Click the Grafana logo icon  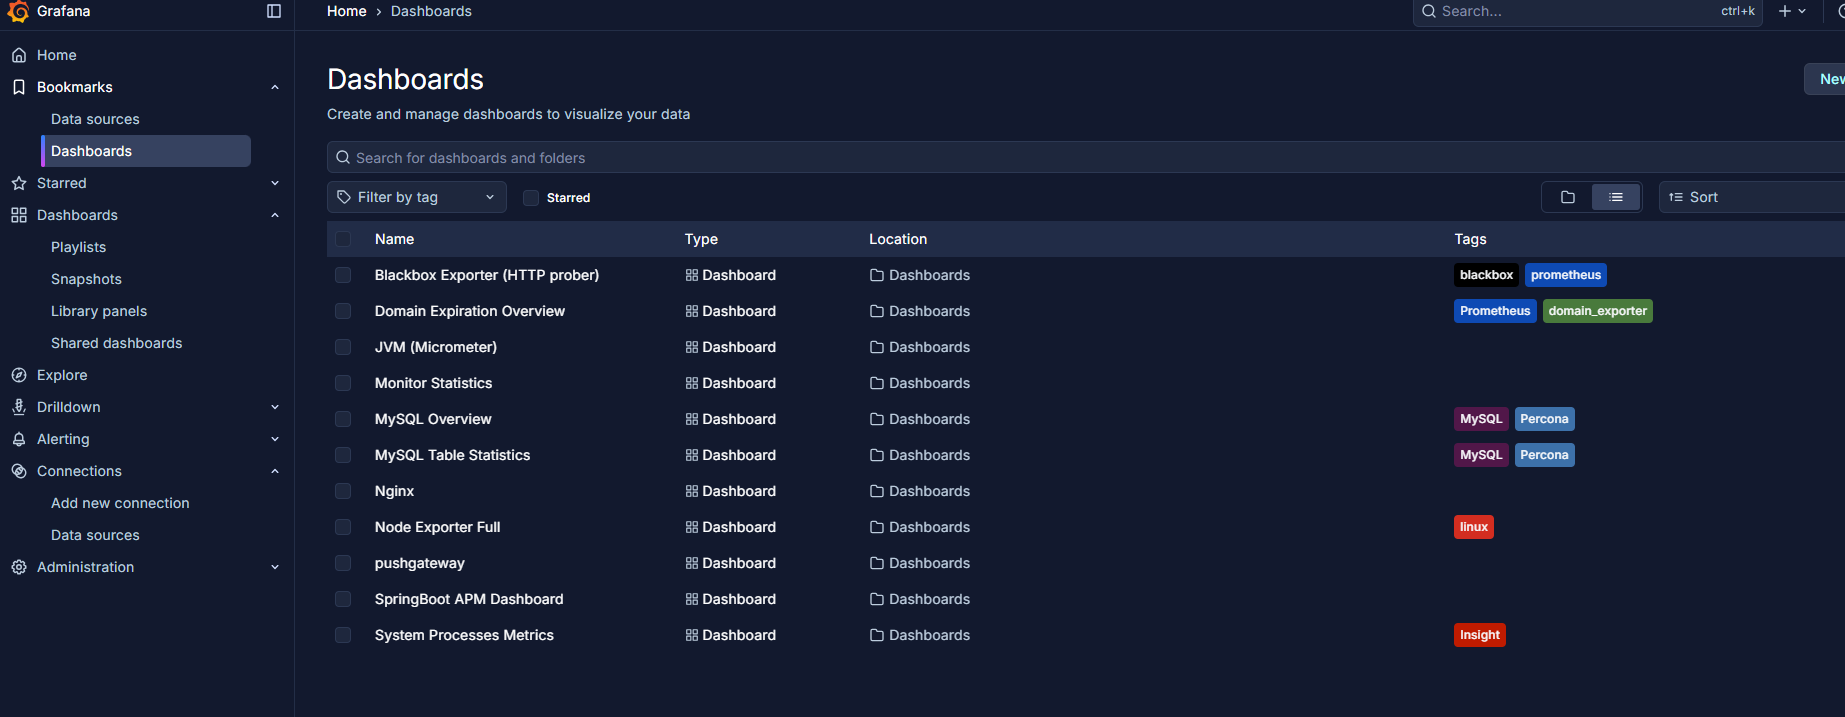pos(18,11)
